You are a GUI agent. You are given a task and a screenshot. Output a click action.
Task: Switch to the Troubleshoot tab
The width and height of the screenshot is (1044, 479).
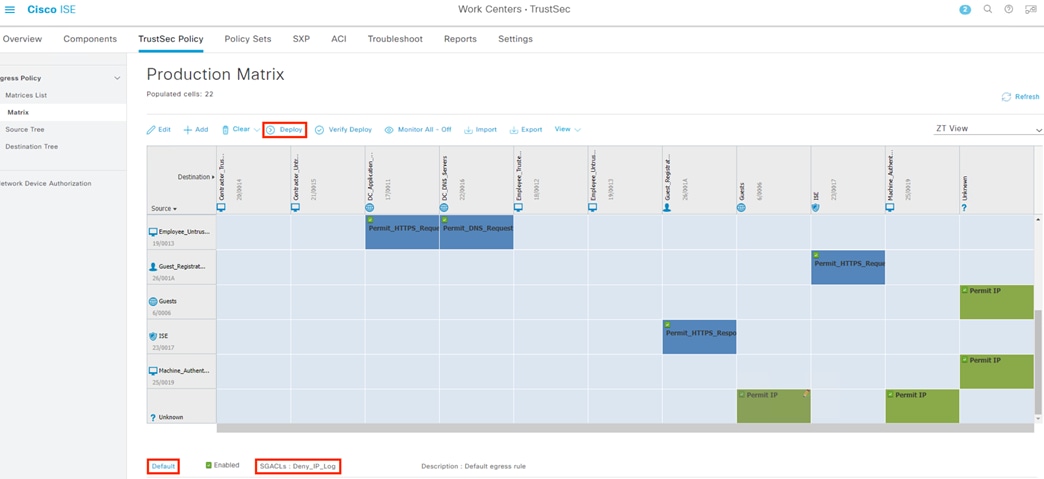395,39
